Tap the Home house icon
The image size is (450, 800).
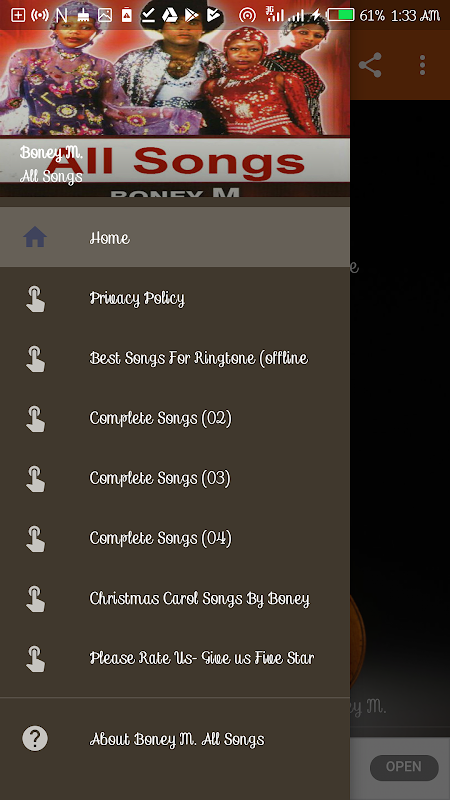click(35, 237)
